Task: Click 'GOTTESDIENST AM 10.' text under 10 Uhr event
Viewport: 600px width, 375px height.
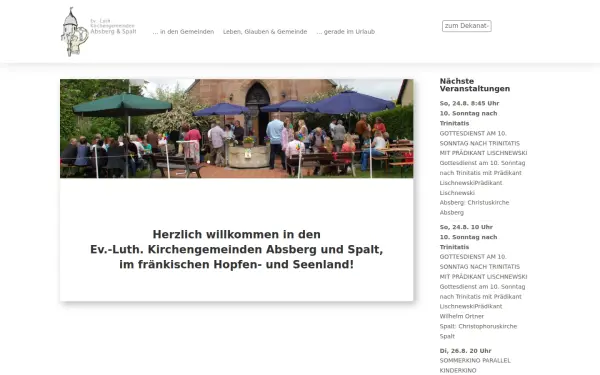Action: [473, 257]
